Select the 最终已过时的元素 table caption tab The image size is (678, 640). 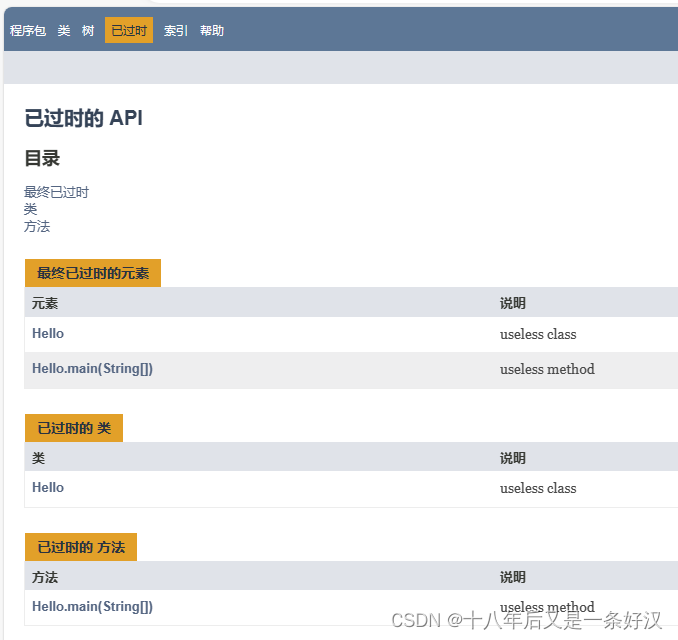click(93, 273)
